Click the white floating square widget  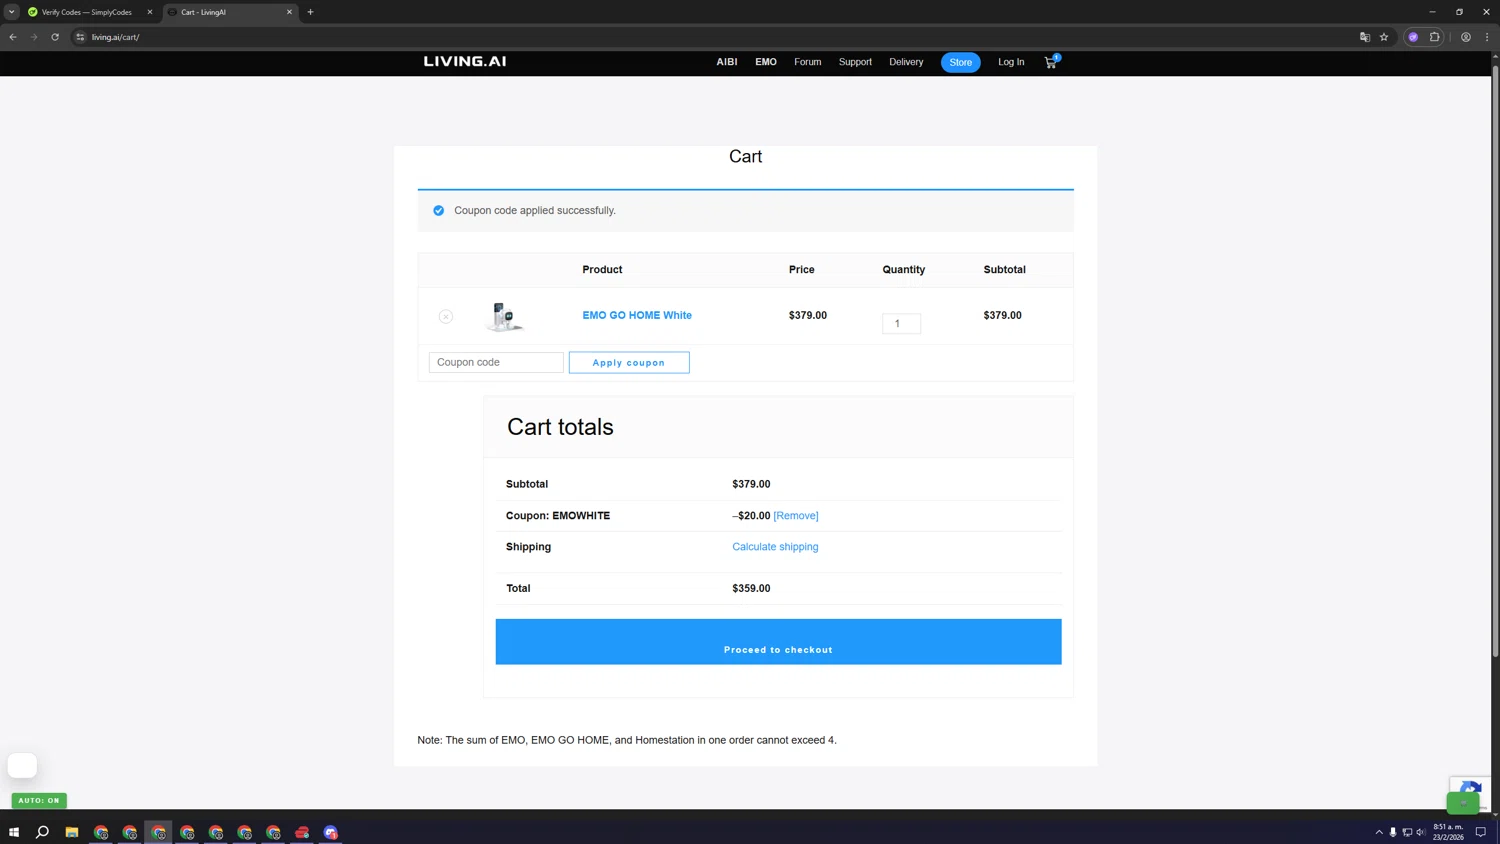(x=22, y=765)
